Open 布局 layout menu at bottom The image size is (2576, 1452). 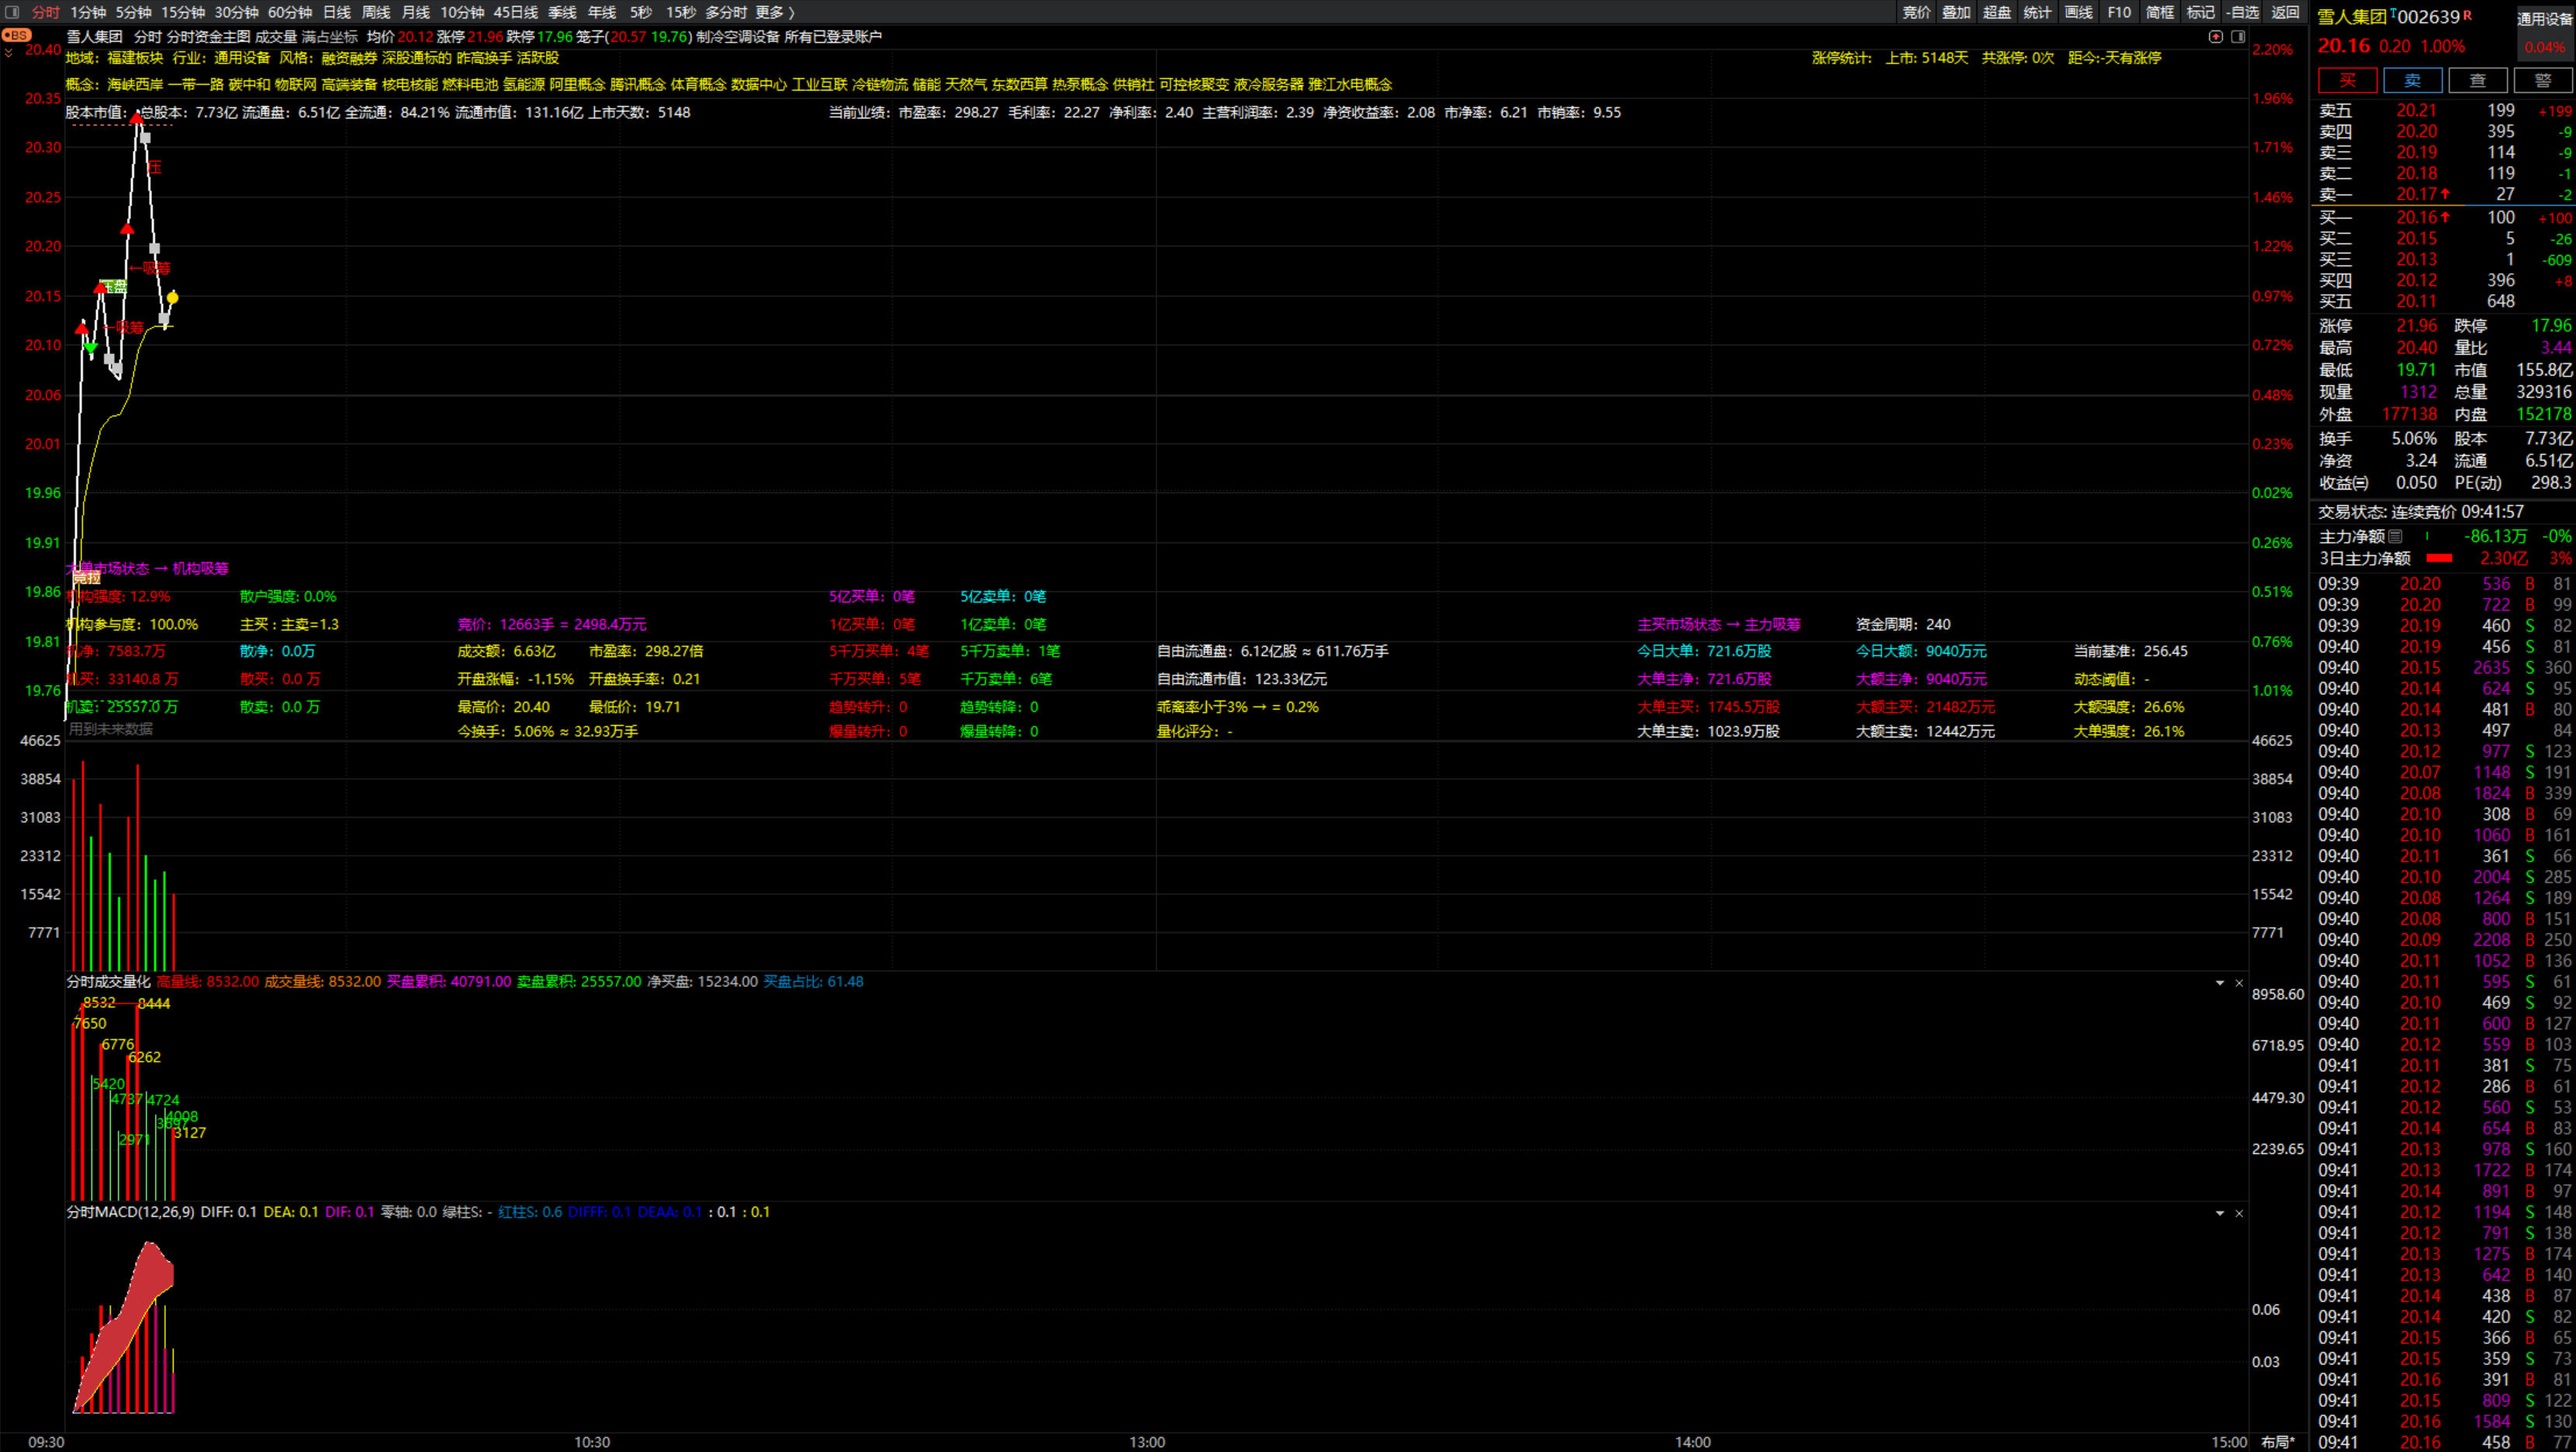click(2278, 1442)
